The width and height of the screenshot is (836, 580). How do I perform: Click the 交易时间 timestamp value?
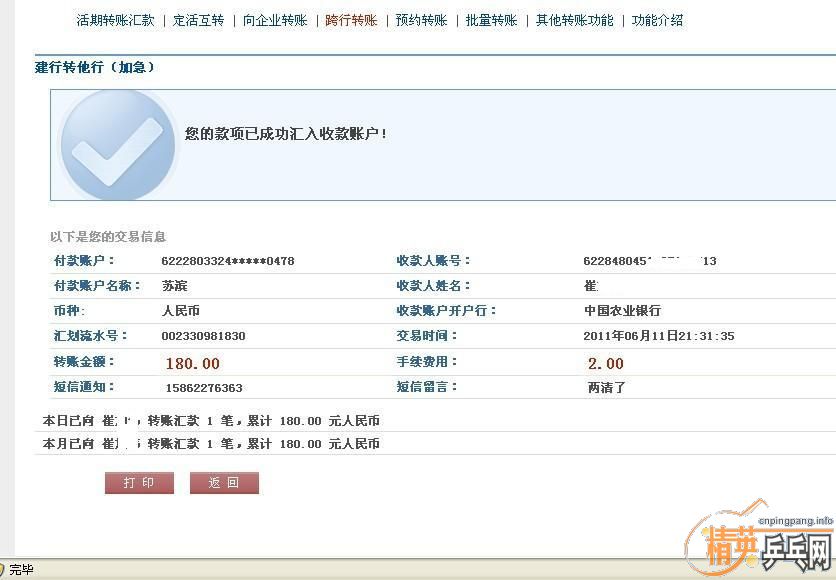(x=659, y=336)
